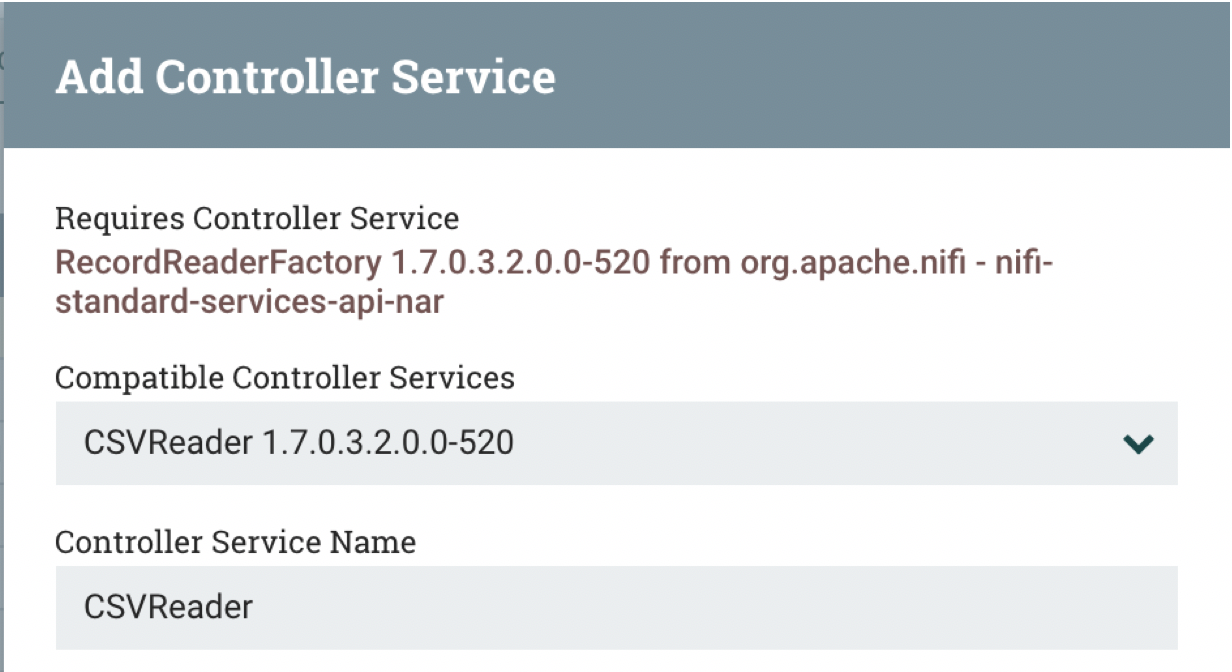Click the Add Controller Service dialog title
Image resolution: width=1232 pixels, height=672 pixels.
307,76
